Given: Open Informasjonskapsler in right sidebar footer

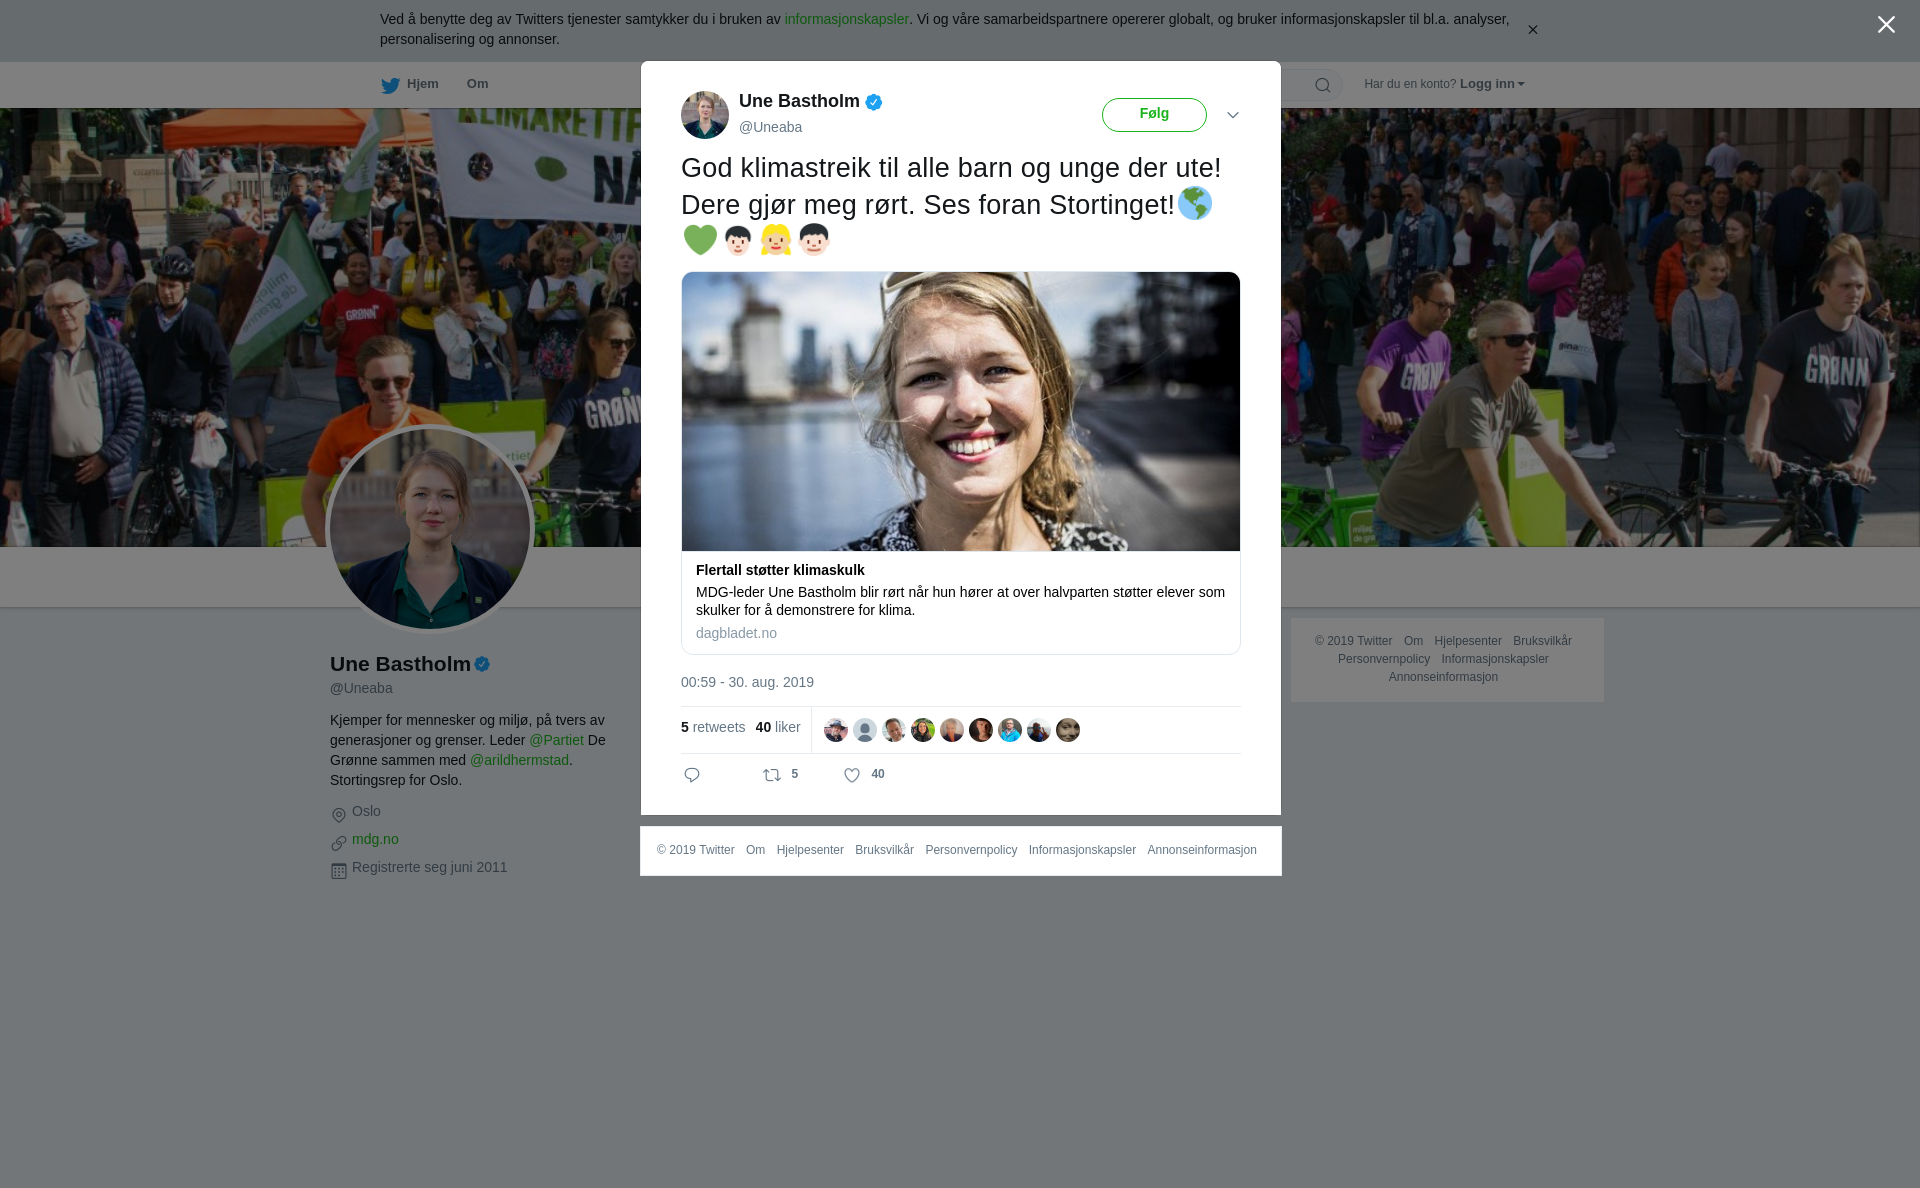Looking at the screenshot, I should 1495,659.
